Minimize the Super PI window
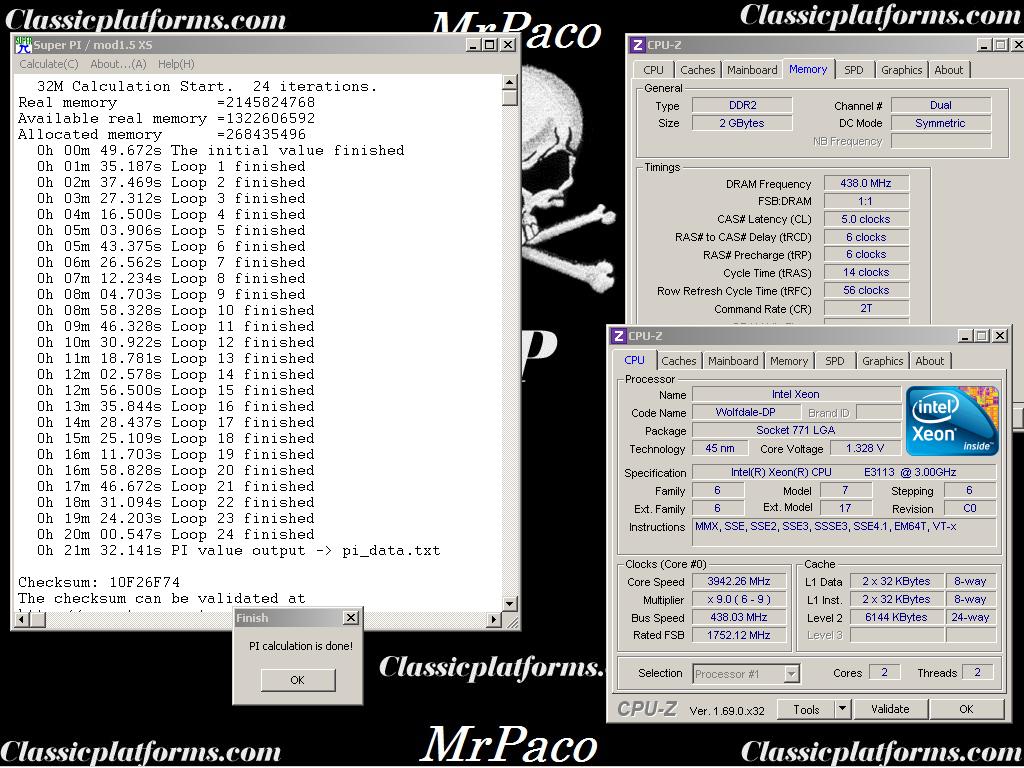 tap(473, 44)
